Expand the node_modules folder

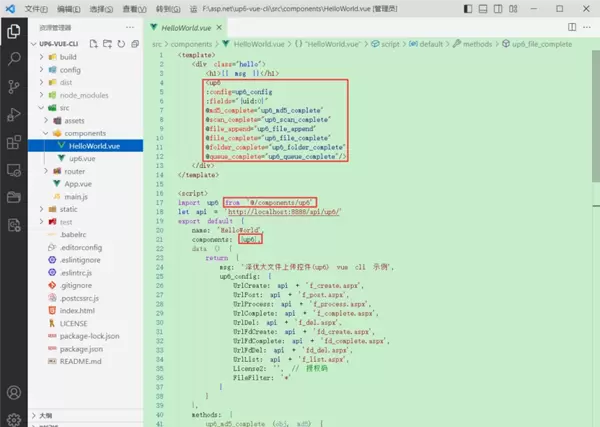coord(83,95)
